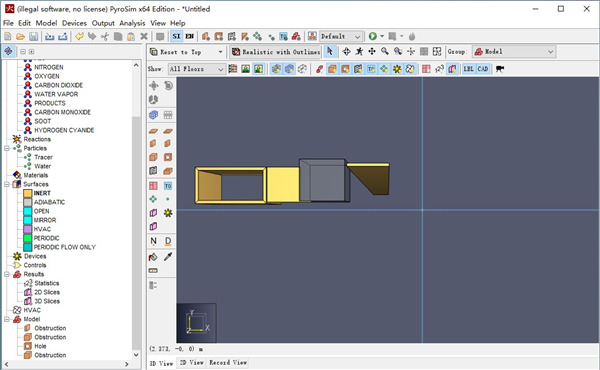Select the paint bucket tool

coord(153,257)
